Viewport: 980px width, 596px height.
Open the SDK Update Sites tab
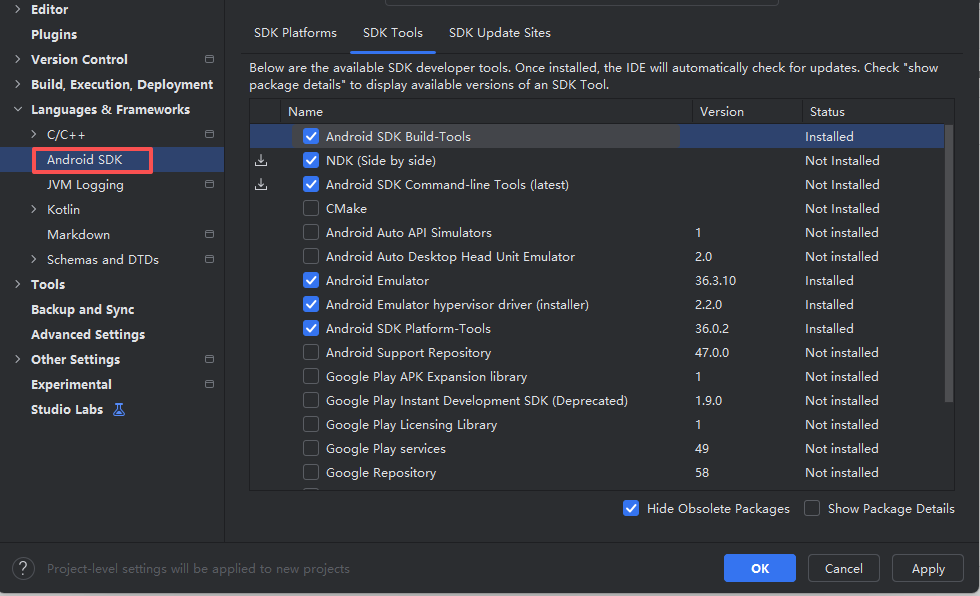pos(499,33)
